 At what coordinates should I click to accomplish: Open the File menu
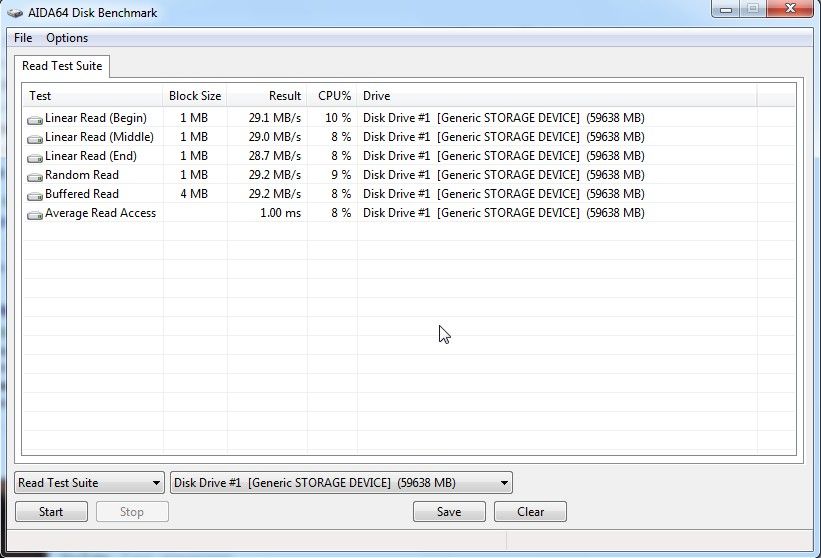23,38
